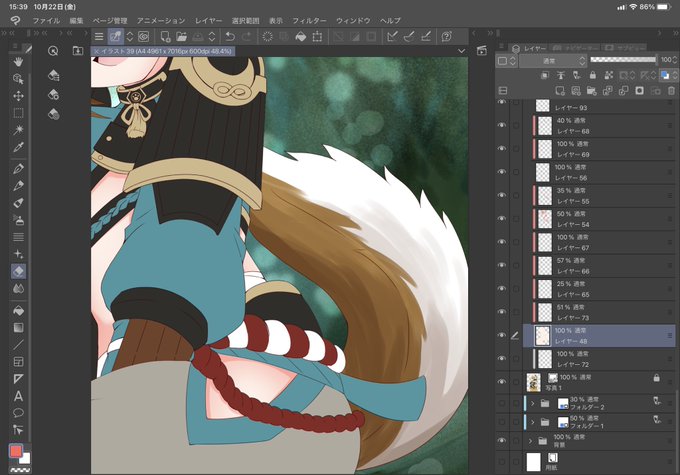Expand the 背景 folder
This screenshot has height=475, width=680.
click(530, 441)
